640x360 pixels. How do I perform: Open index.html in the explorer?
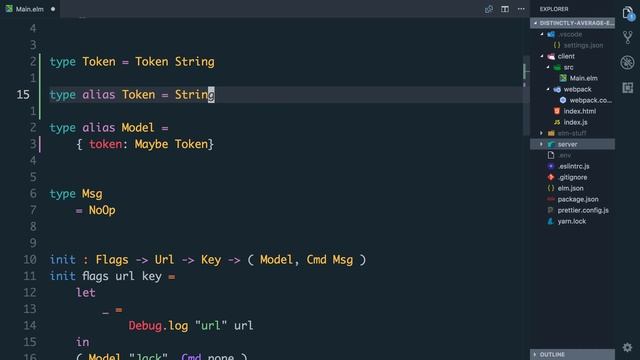click(580, 111)
